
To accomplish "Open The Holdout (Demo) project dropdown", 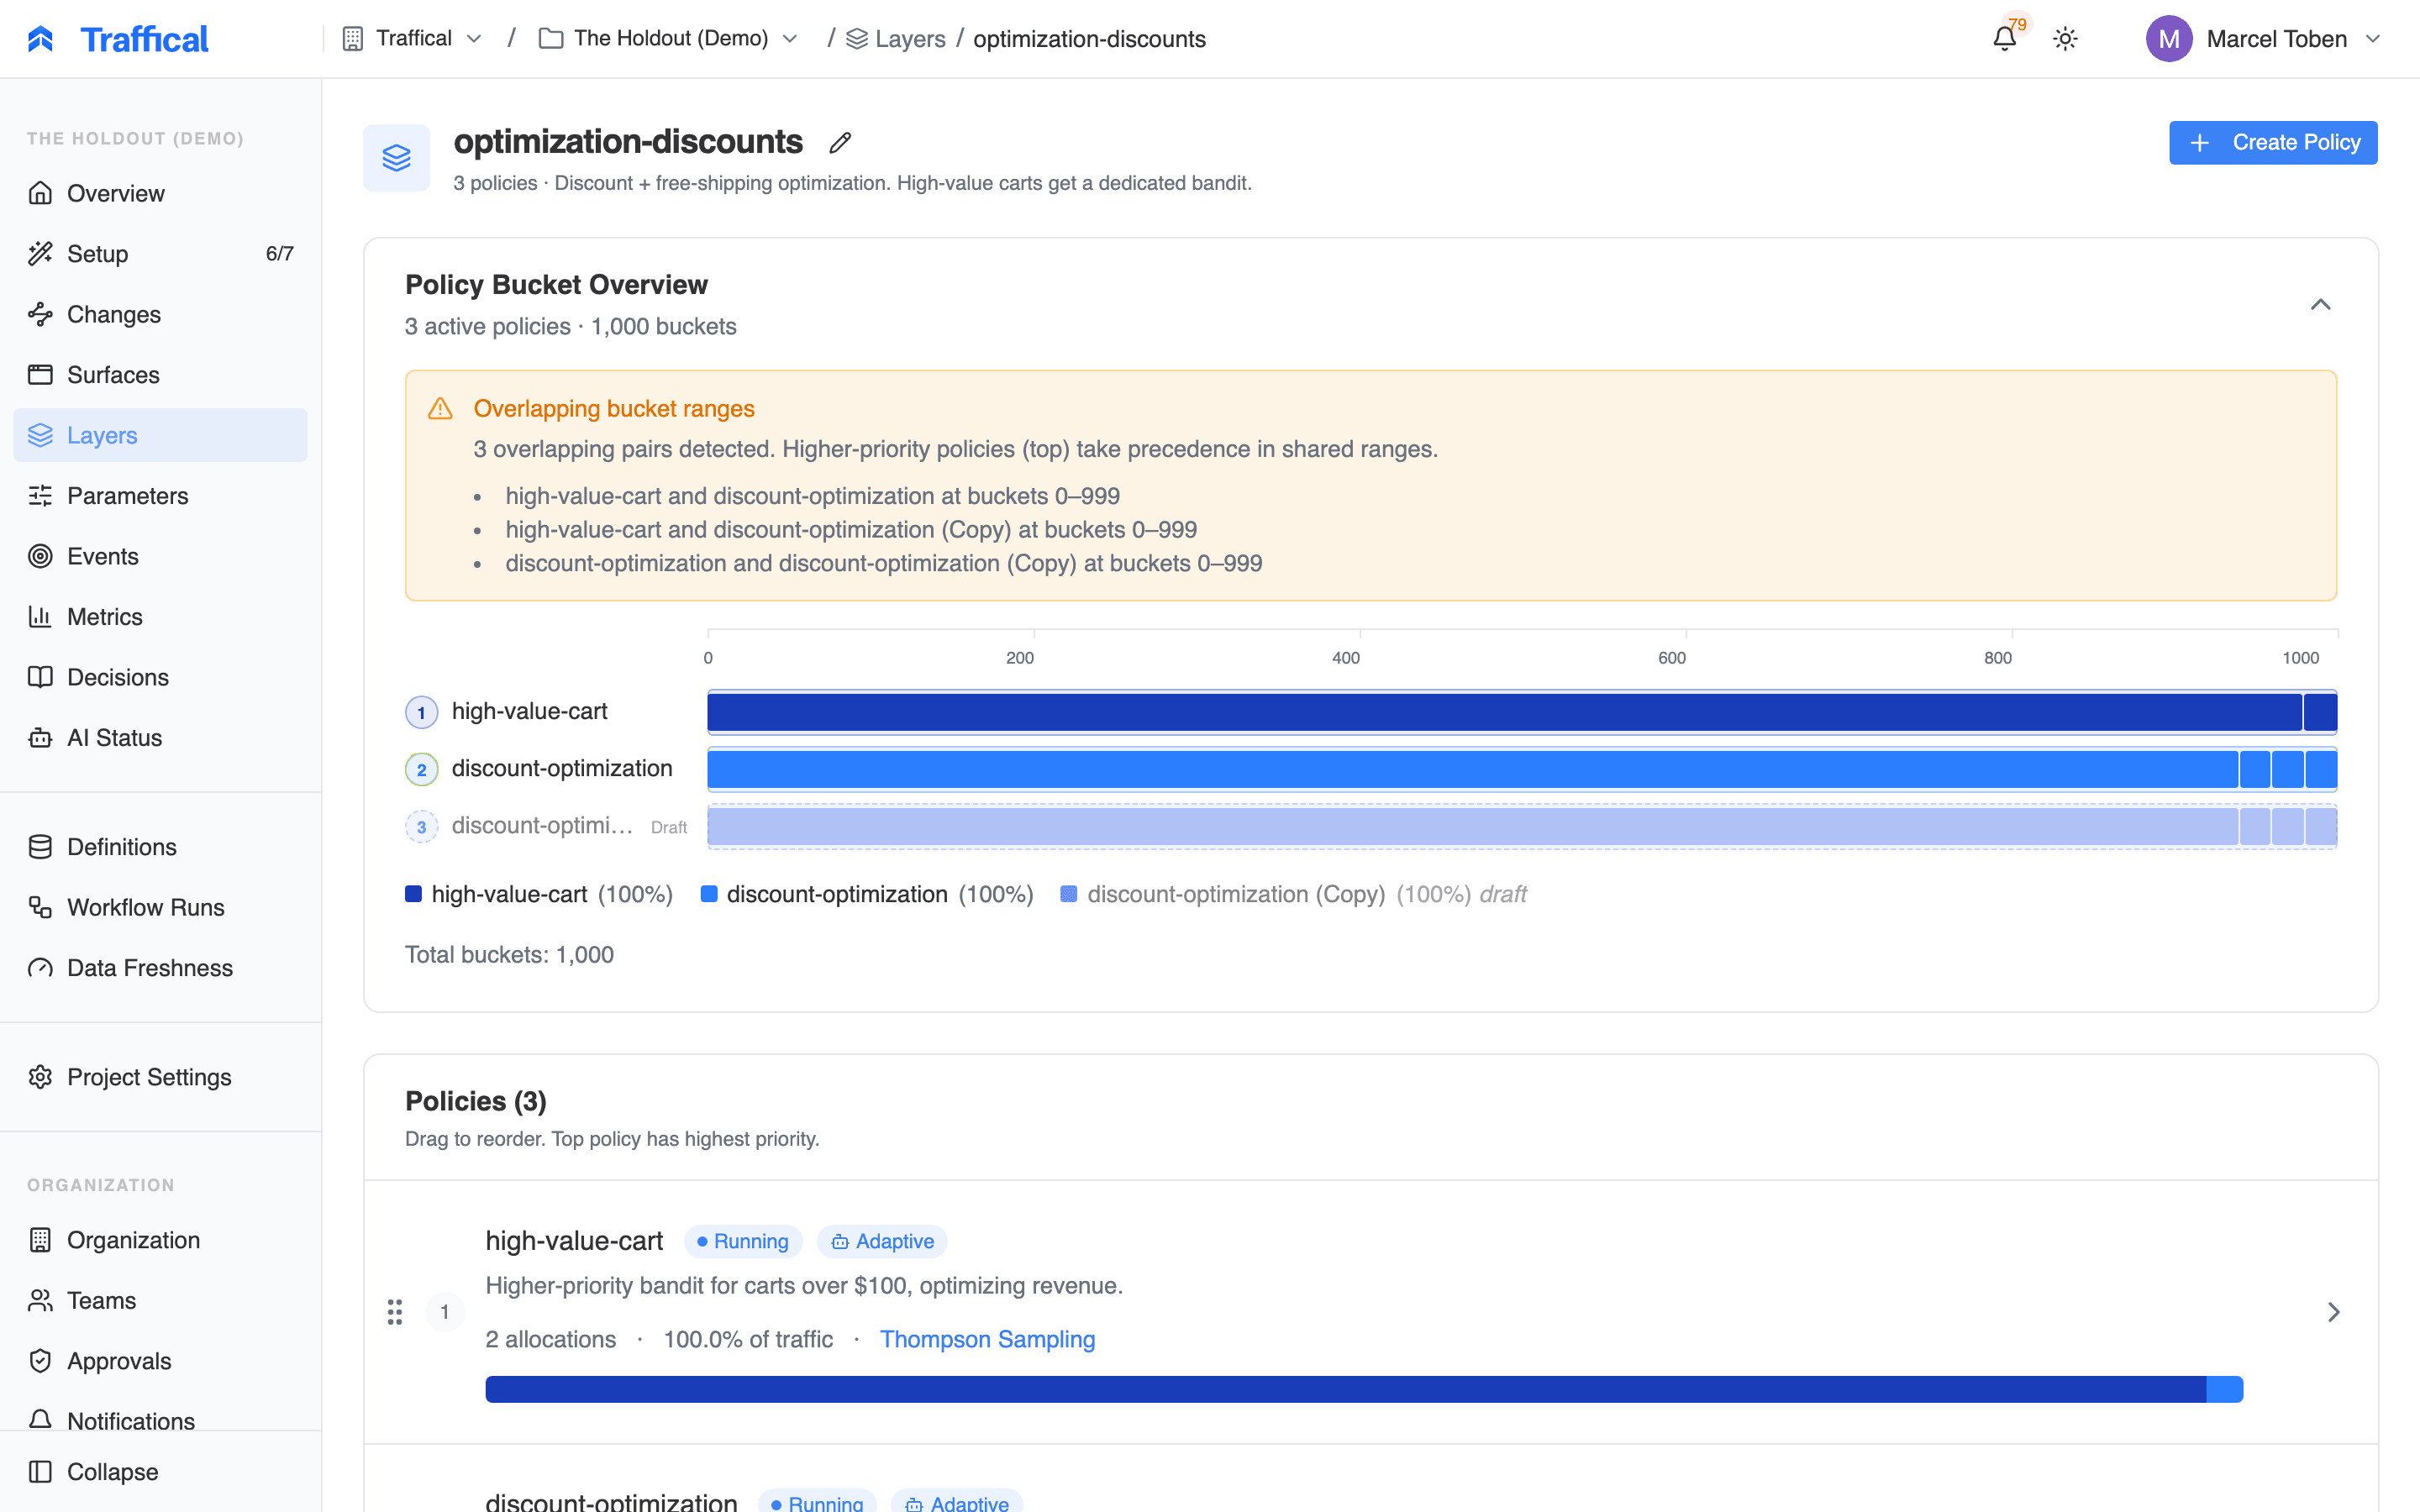I will [668, 39].
